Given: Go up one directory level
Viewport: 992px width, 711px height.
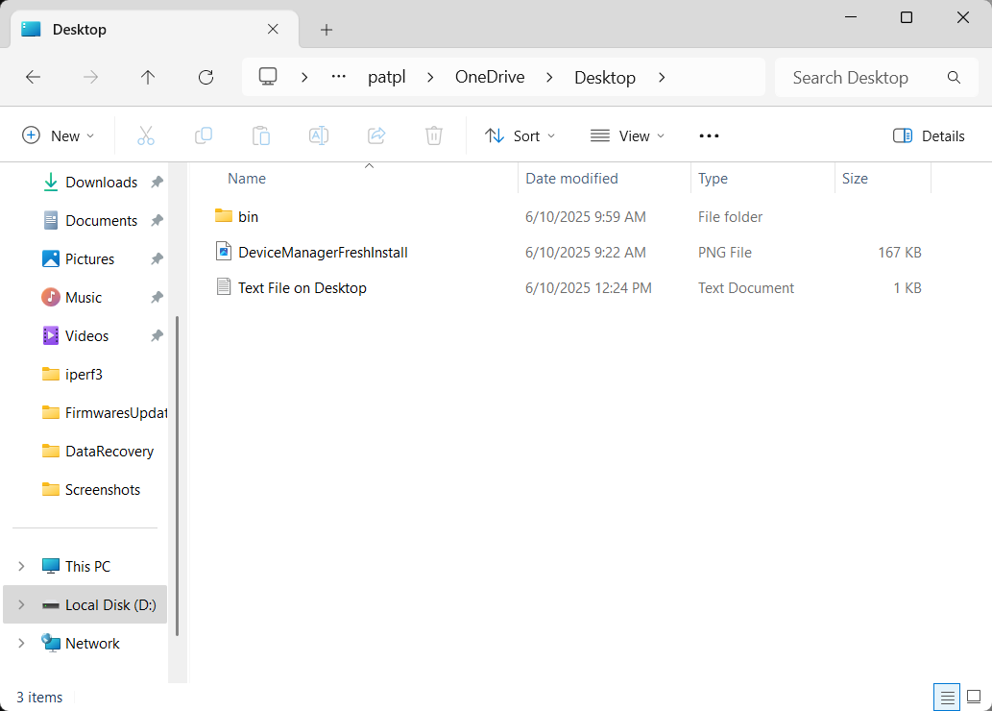Looking at the screenshot, I should click(148, 77).
